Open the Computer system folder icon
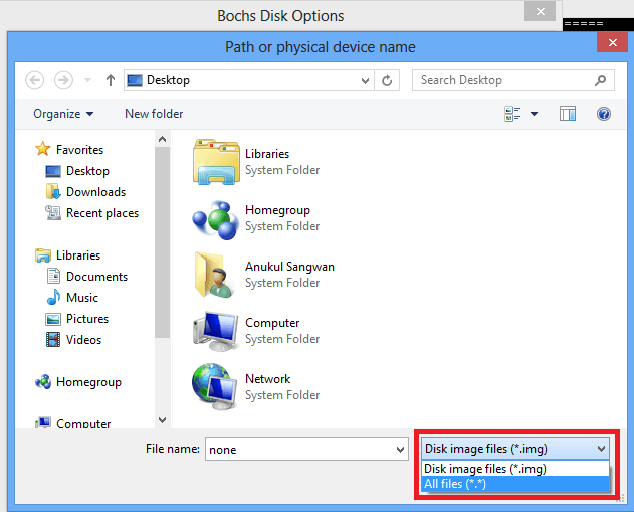Image resolution: width=634 pixels, height=512 pixels. [x=215, y=330]
